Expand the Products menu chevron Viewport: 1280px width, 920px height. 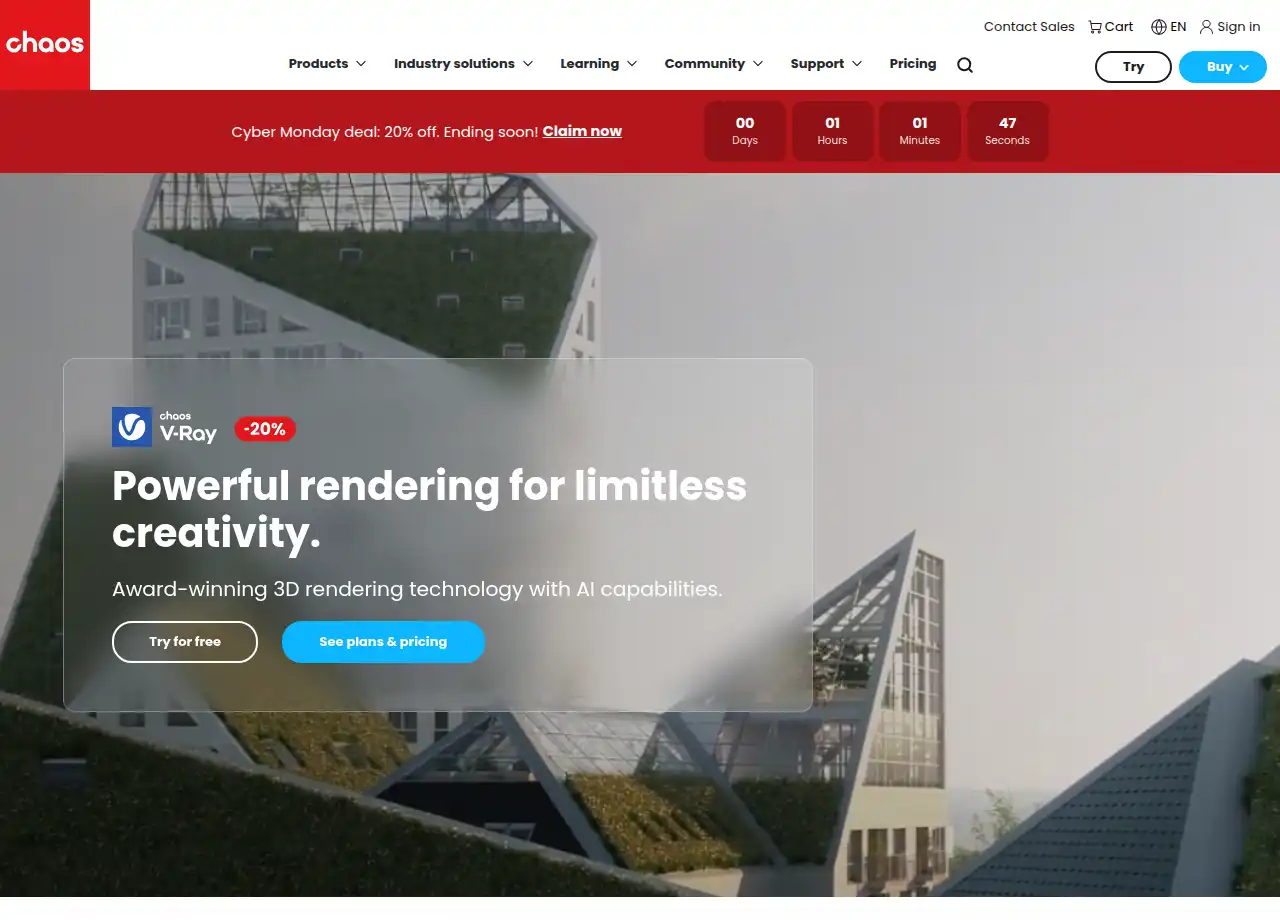point(361,64)
